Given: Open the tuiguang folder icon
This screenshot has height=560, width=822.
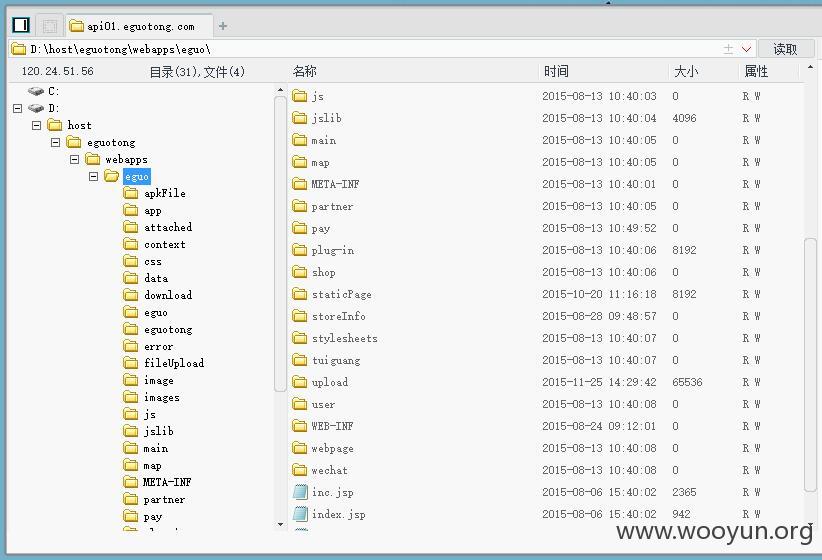Looking at the screenshot, I should pyautogui.click(x=299, y=360).
